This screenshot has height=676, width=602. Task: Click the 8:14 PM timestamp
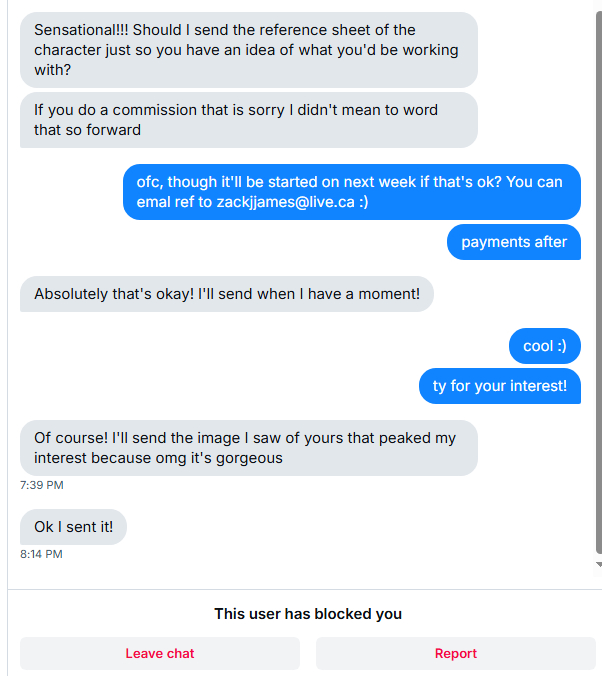tap(42, 554)
